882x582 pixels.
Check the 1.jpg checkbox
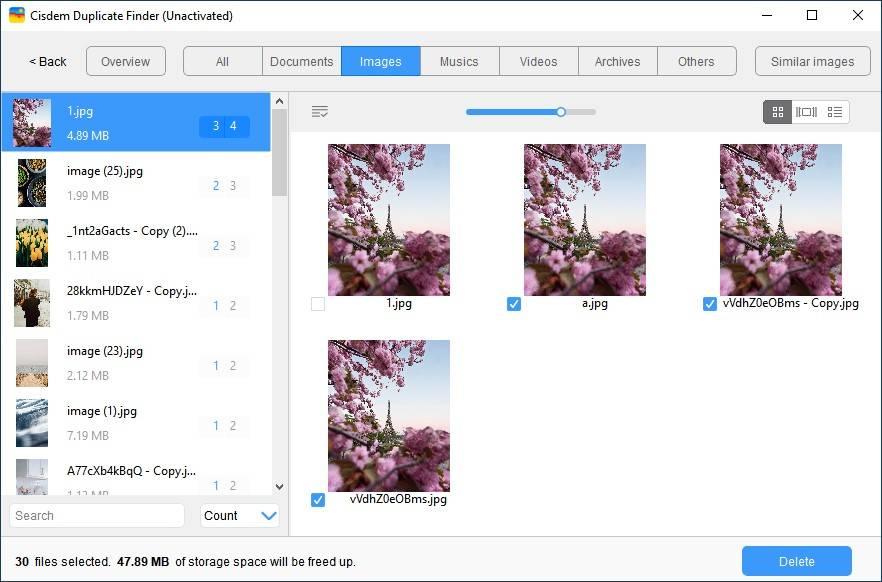[x=318, y=304]
